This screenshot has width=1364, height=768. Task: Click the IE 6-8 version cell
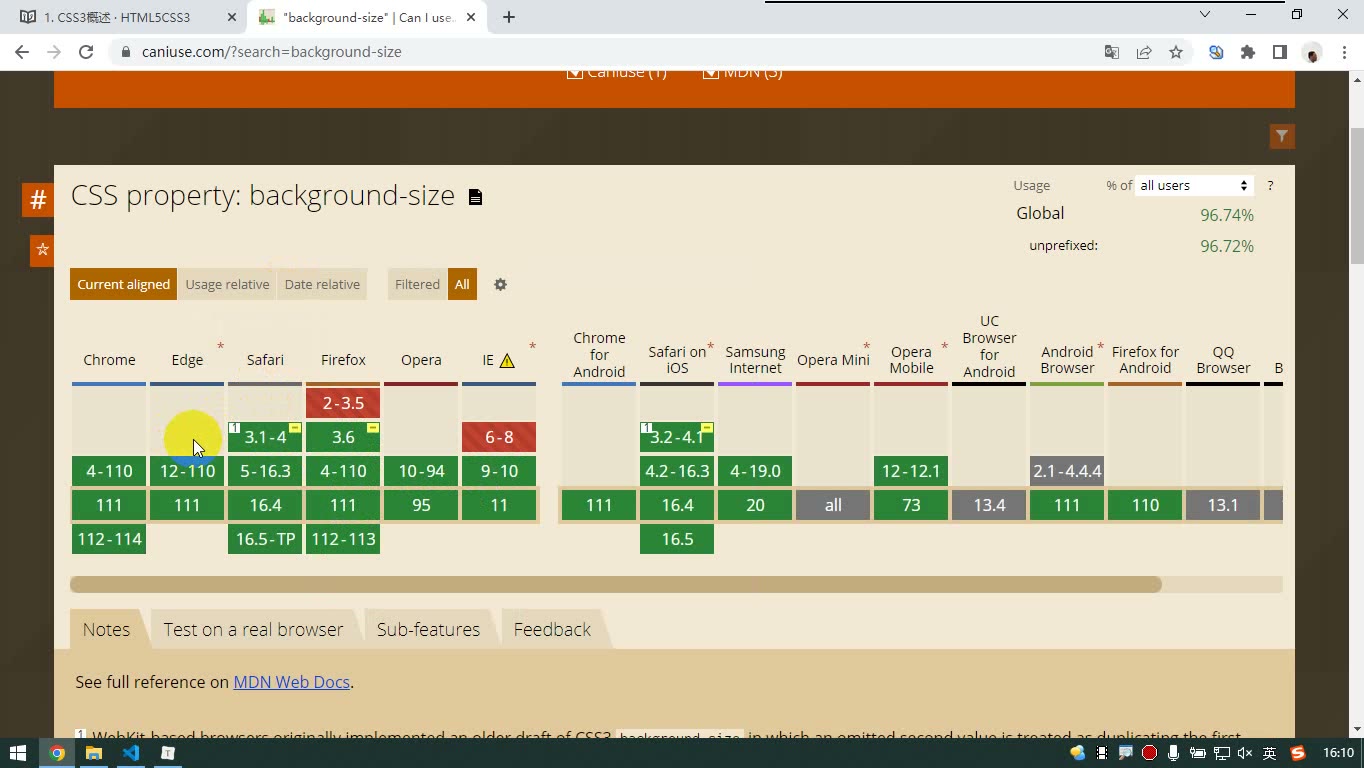pos(499,437)
